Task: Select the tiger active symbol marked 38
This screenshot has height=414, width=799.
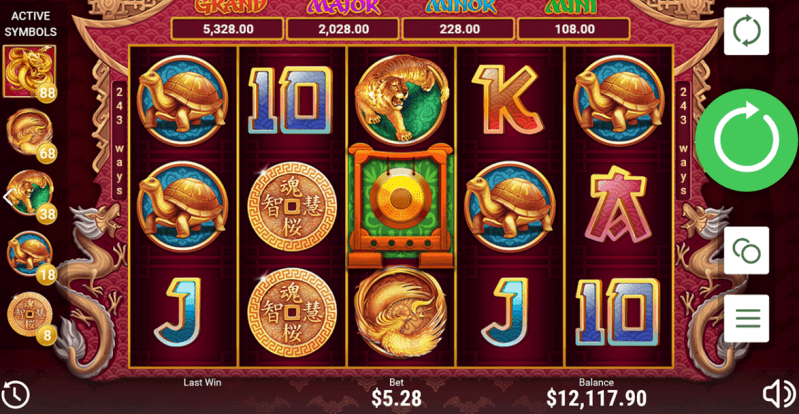Action: coord(31,195)
